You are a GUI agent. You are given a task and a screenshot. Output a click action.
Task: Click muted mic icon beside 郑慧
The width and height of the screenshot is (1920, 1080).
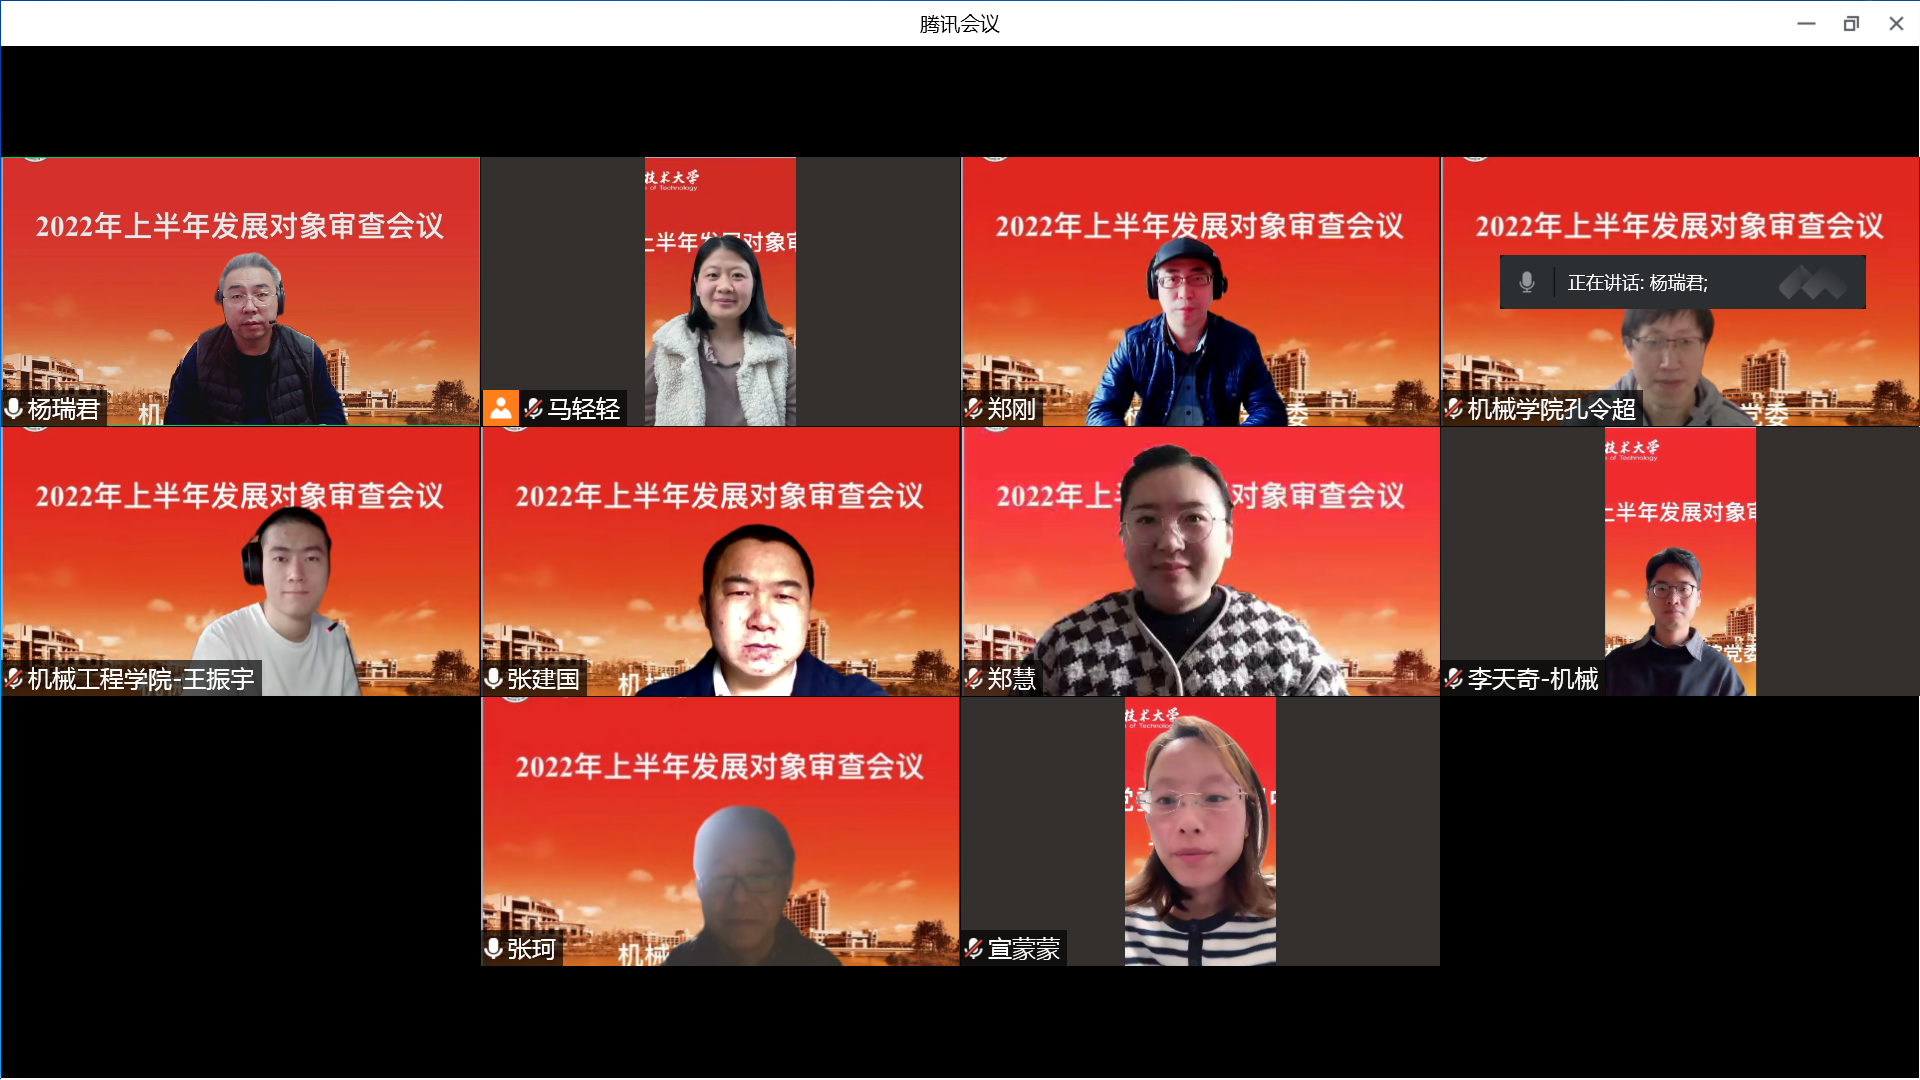pyautogui.click(x=973, y=679)
